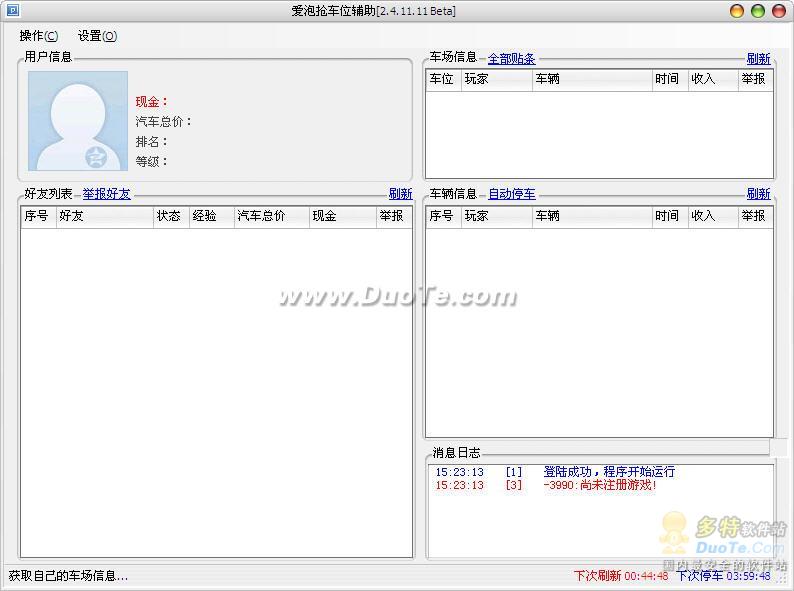The height and width of the screenshot is (591, 794).
Task: Sort 车辆信息 by 车辆 column
Action: tap(592, 217)
